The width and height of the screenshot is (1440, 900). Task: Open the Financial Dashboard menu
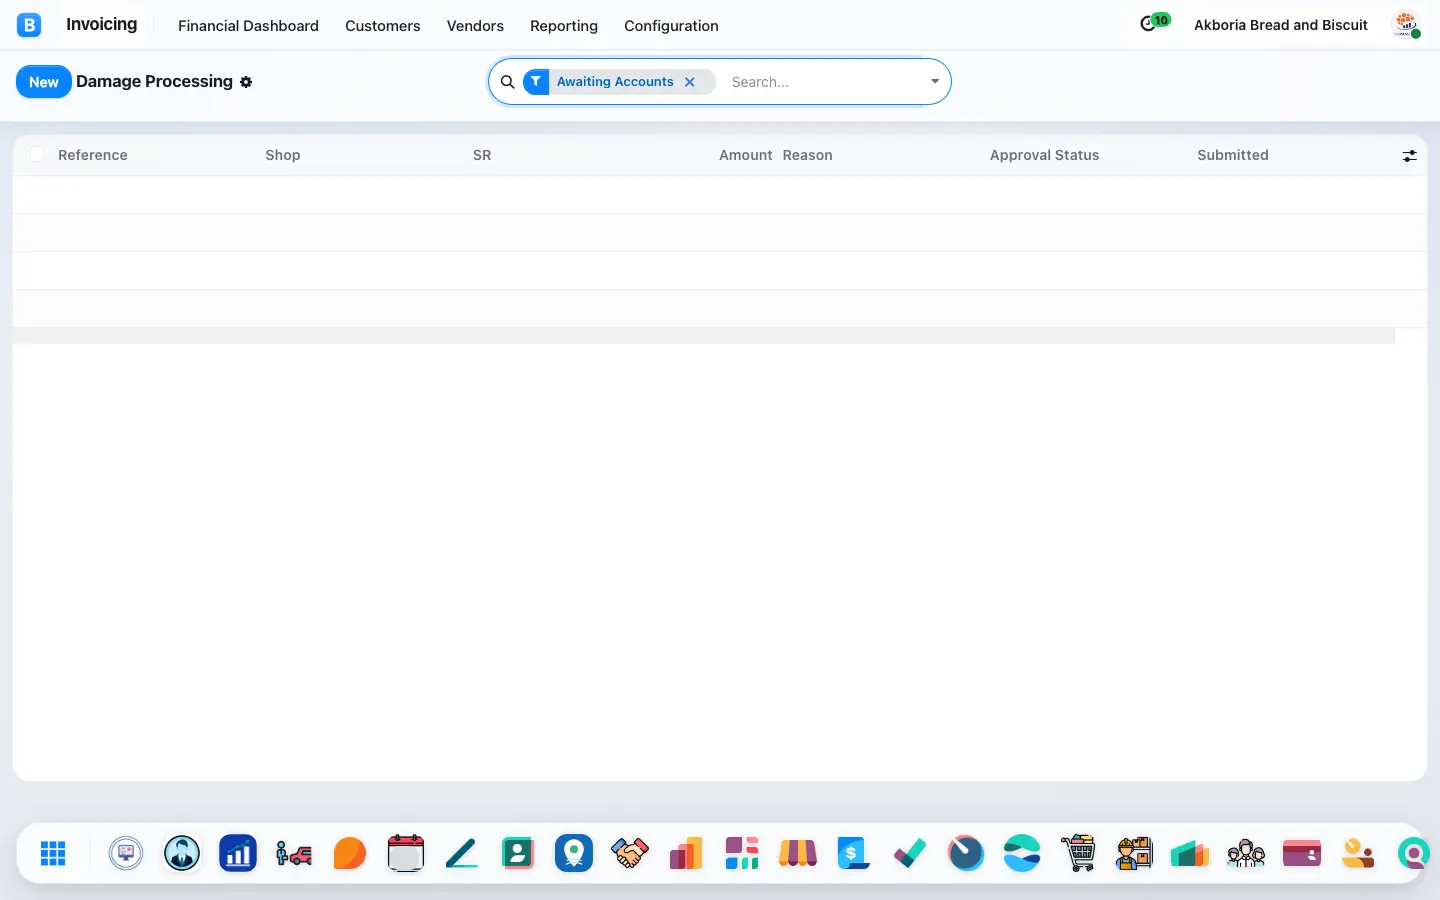pyautogui.click(x=248, y=26)
